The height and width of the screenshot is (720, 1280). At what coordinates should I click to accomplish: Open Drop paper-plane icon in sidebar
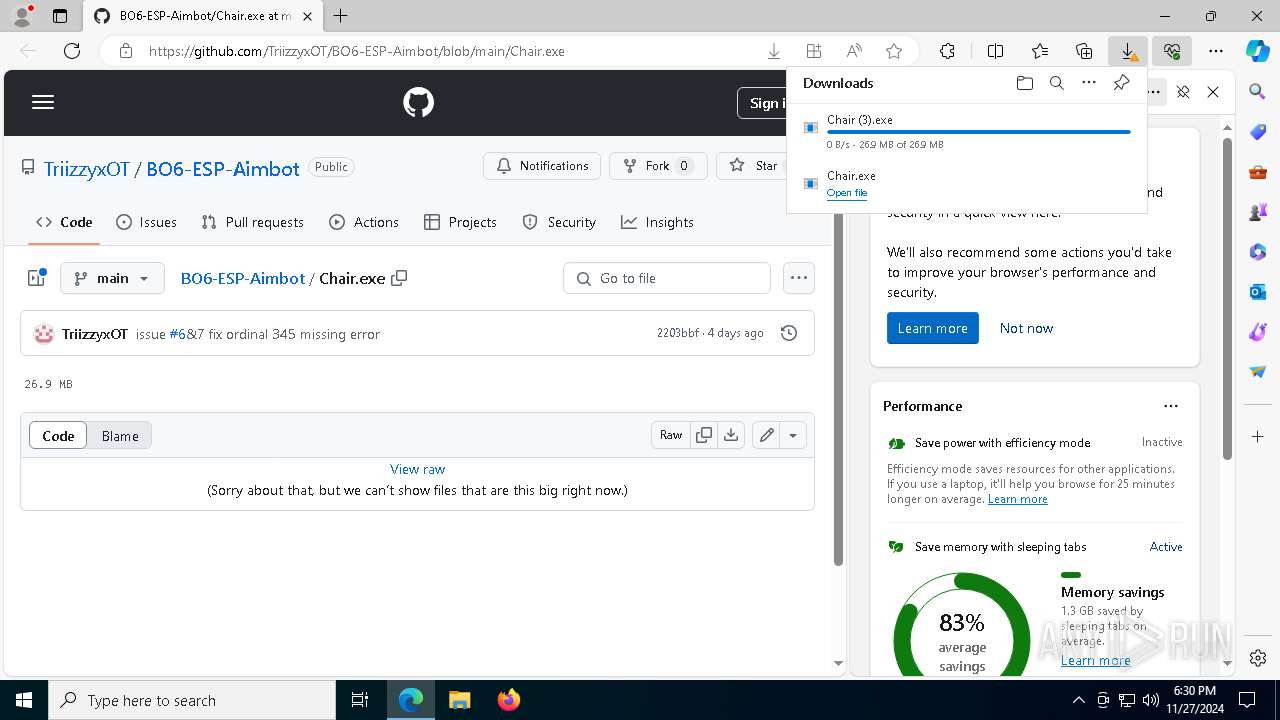[x=1258, y=372]
